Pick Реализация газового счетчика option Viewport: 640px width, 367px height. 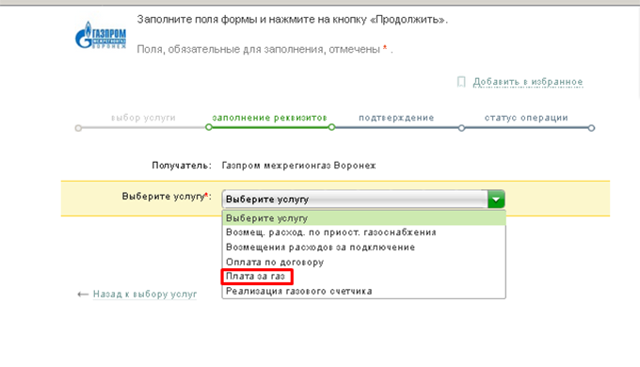[x=364, y=291]
